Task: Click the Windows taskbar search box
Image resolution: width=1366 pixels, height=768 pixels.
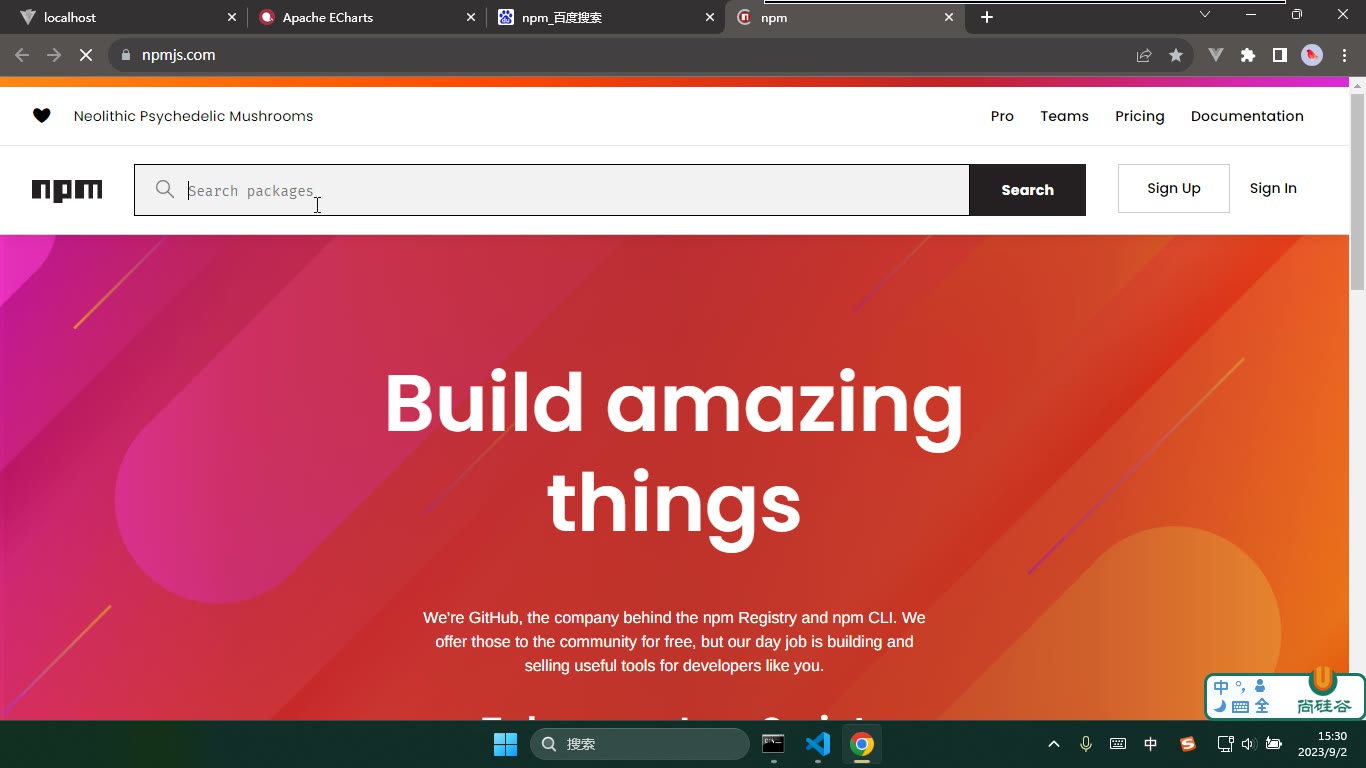Action: tap(640, 744)
